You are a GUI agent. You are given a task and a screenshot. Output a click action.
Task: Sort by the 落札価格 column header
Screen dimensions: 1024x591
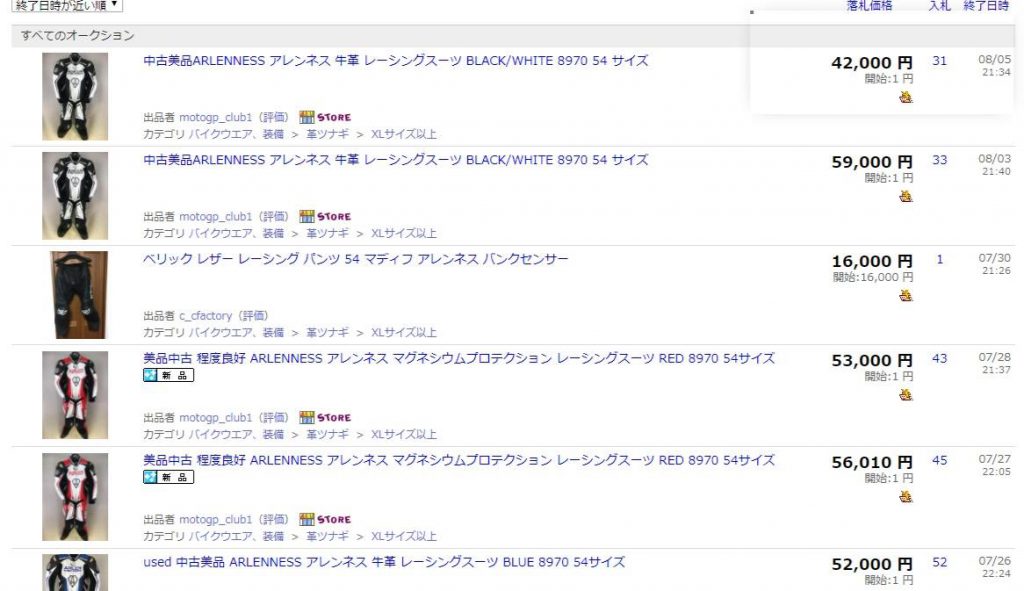click(x=869, y=6)
